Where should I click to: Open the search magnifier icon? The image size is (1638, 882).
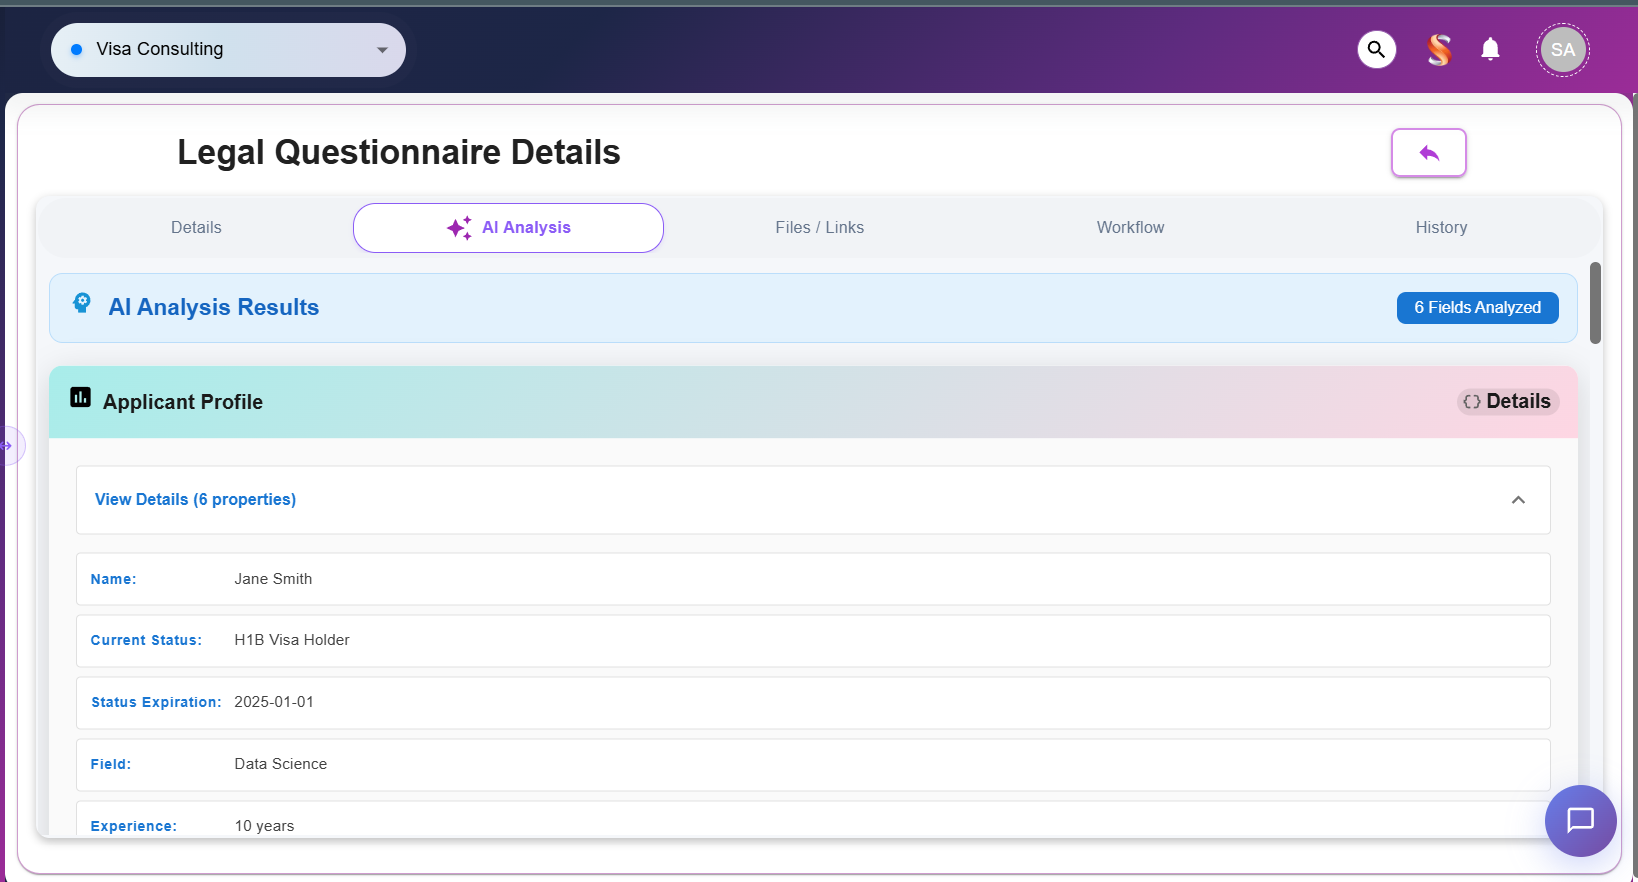click(1376, 49)
